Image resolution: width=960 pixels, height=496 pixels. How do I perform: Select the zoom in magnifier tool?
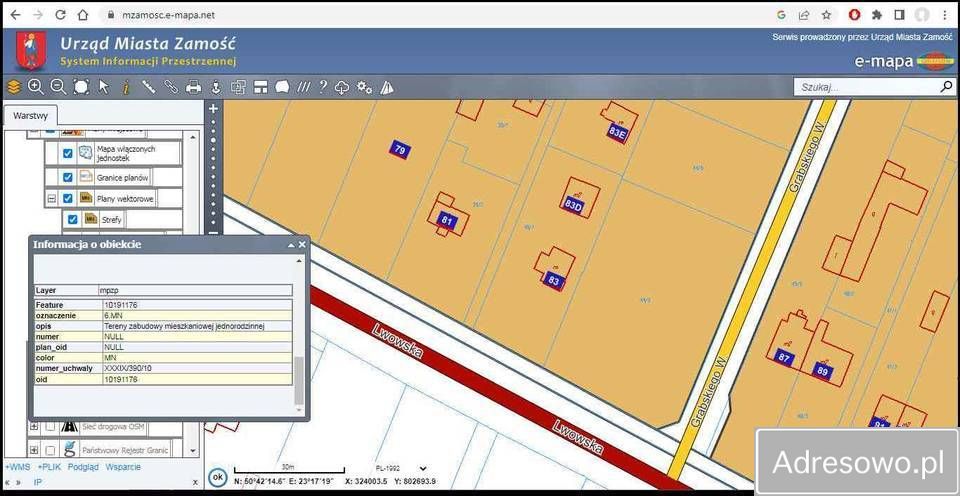pos(36,88)
